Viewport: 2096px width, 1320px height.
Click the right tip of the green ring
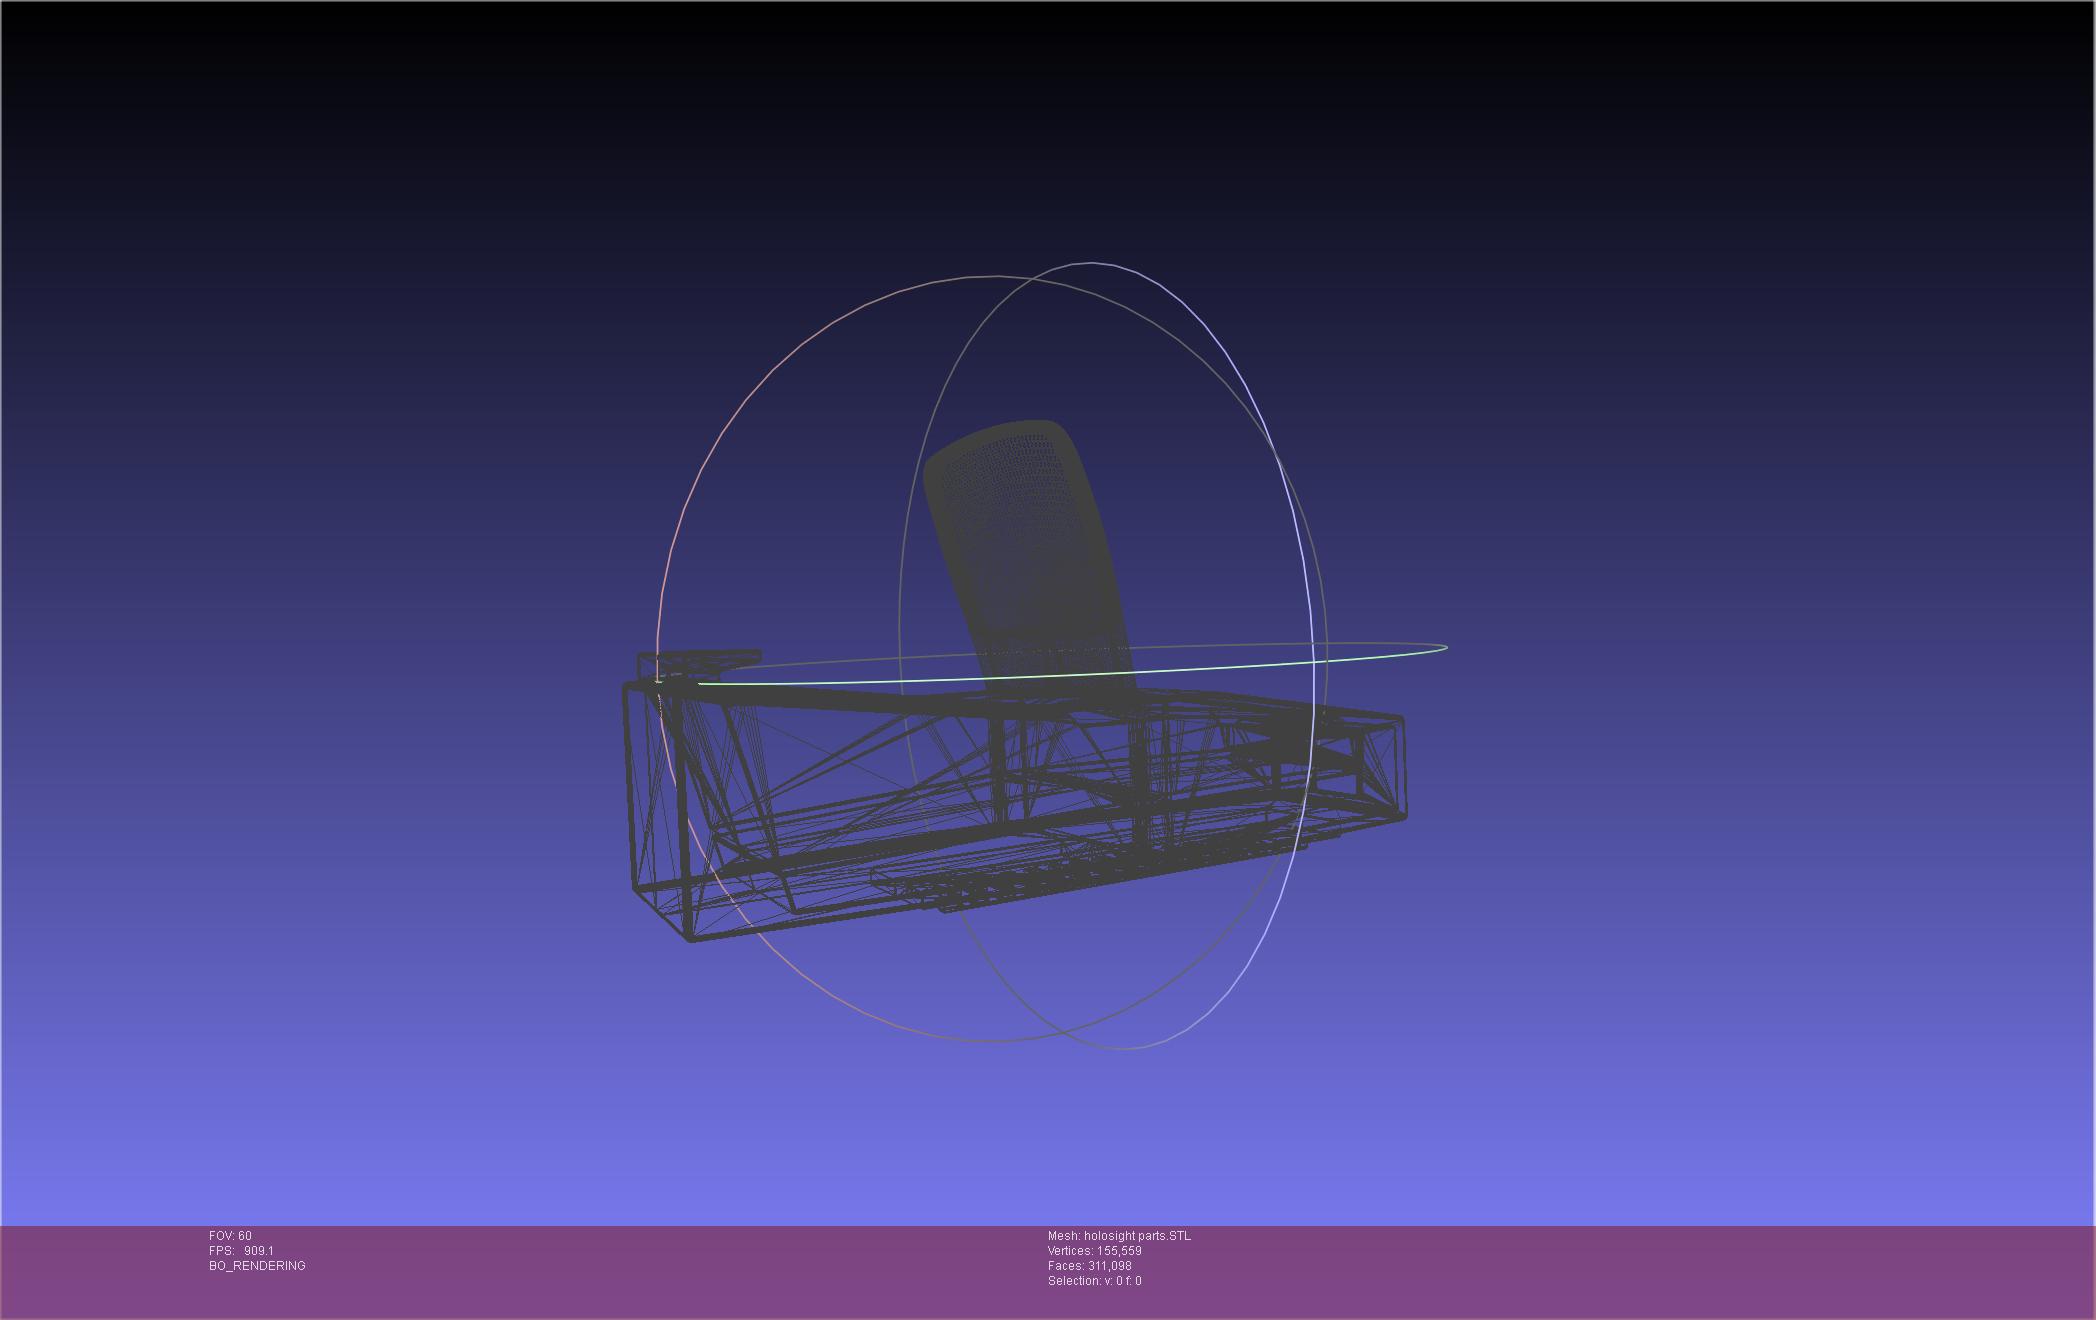(1445, 648)
